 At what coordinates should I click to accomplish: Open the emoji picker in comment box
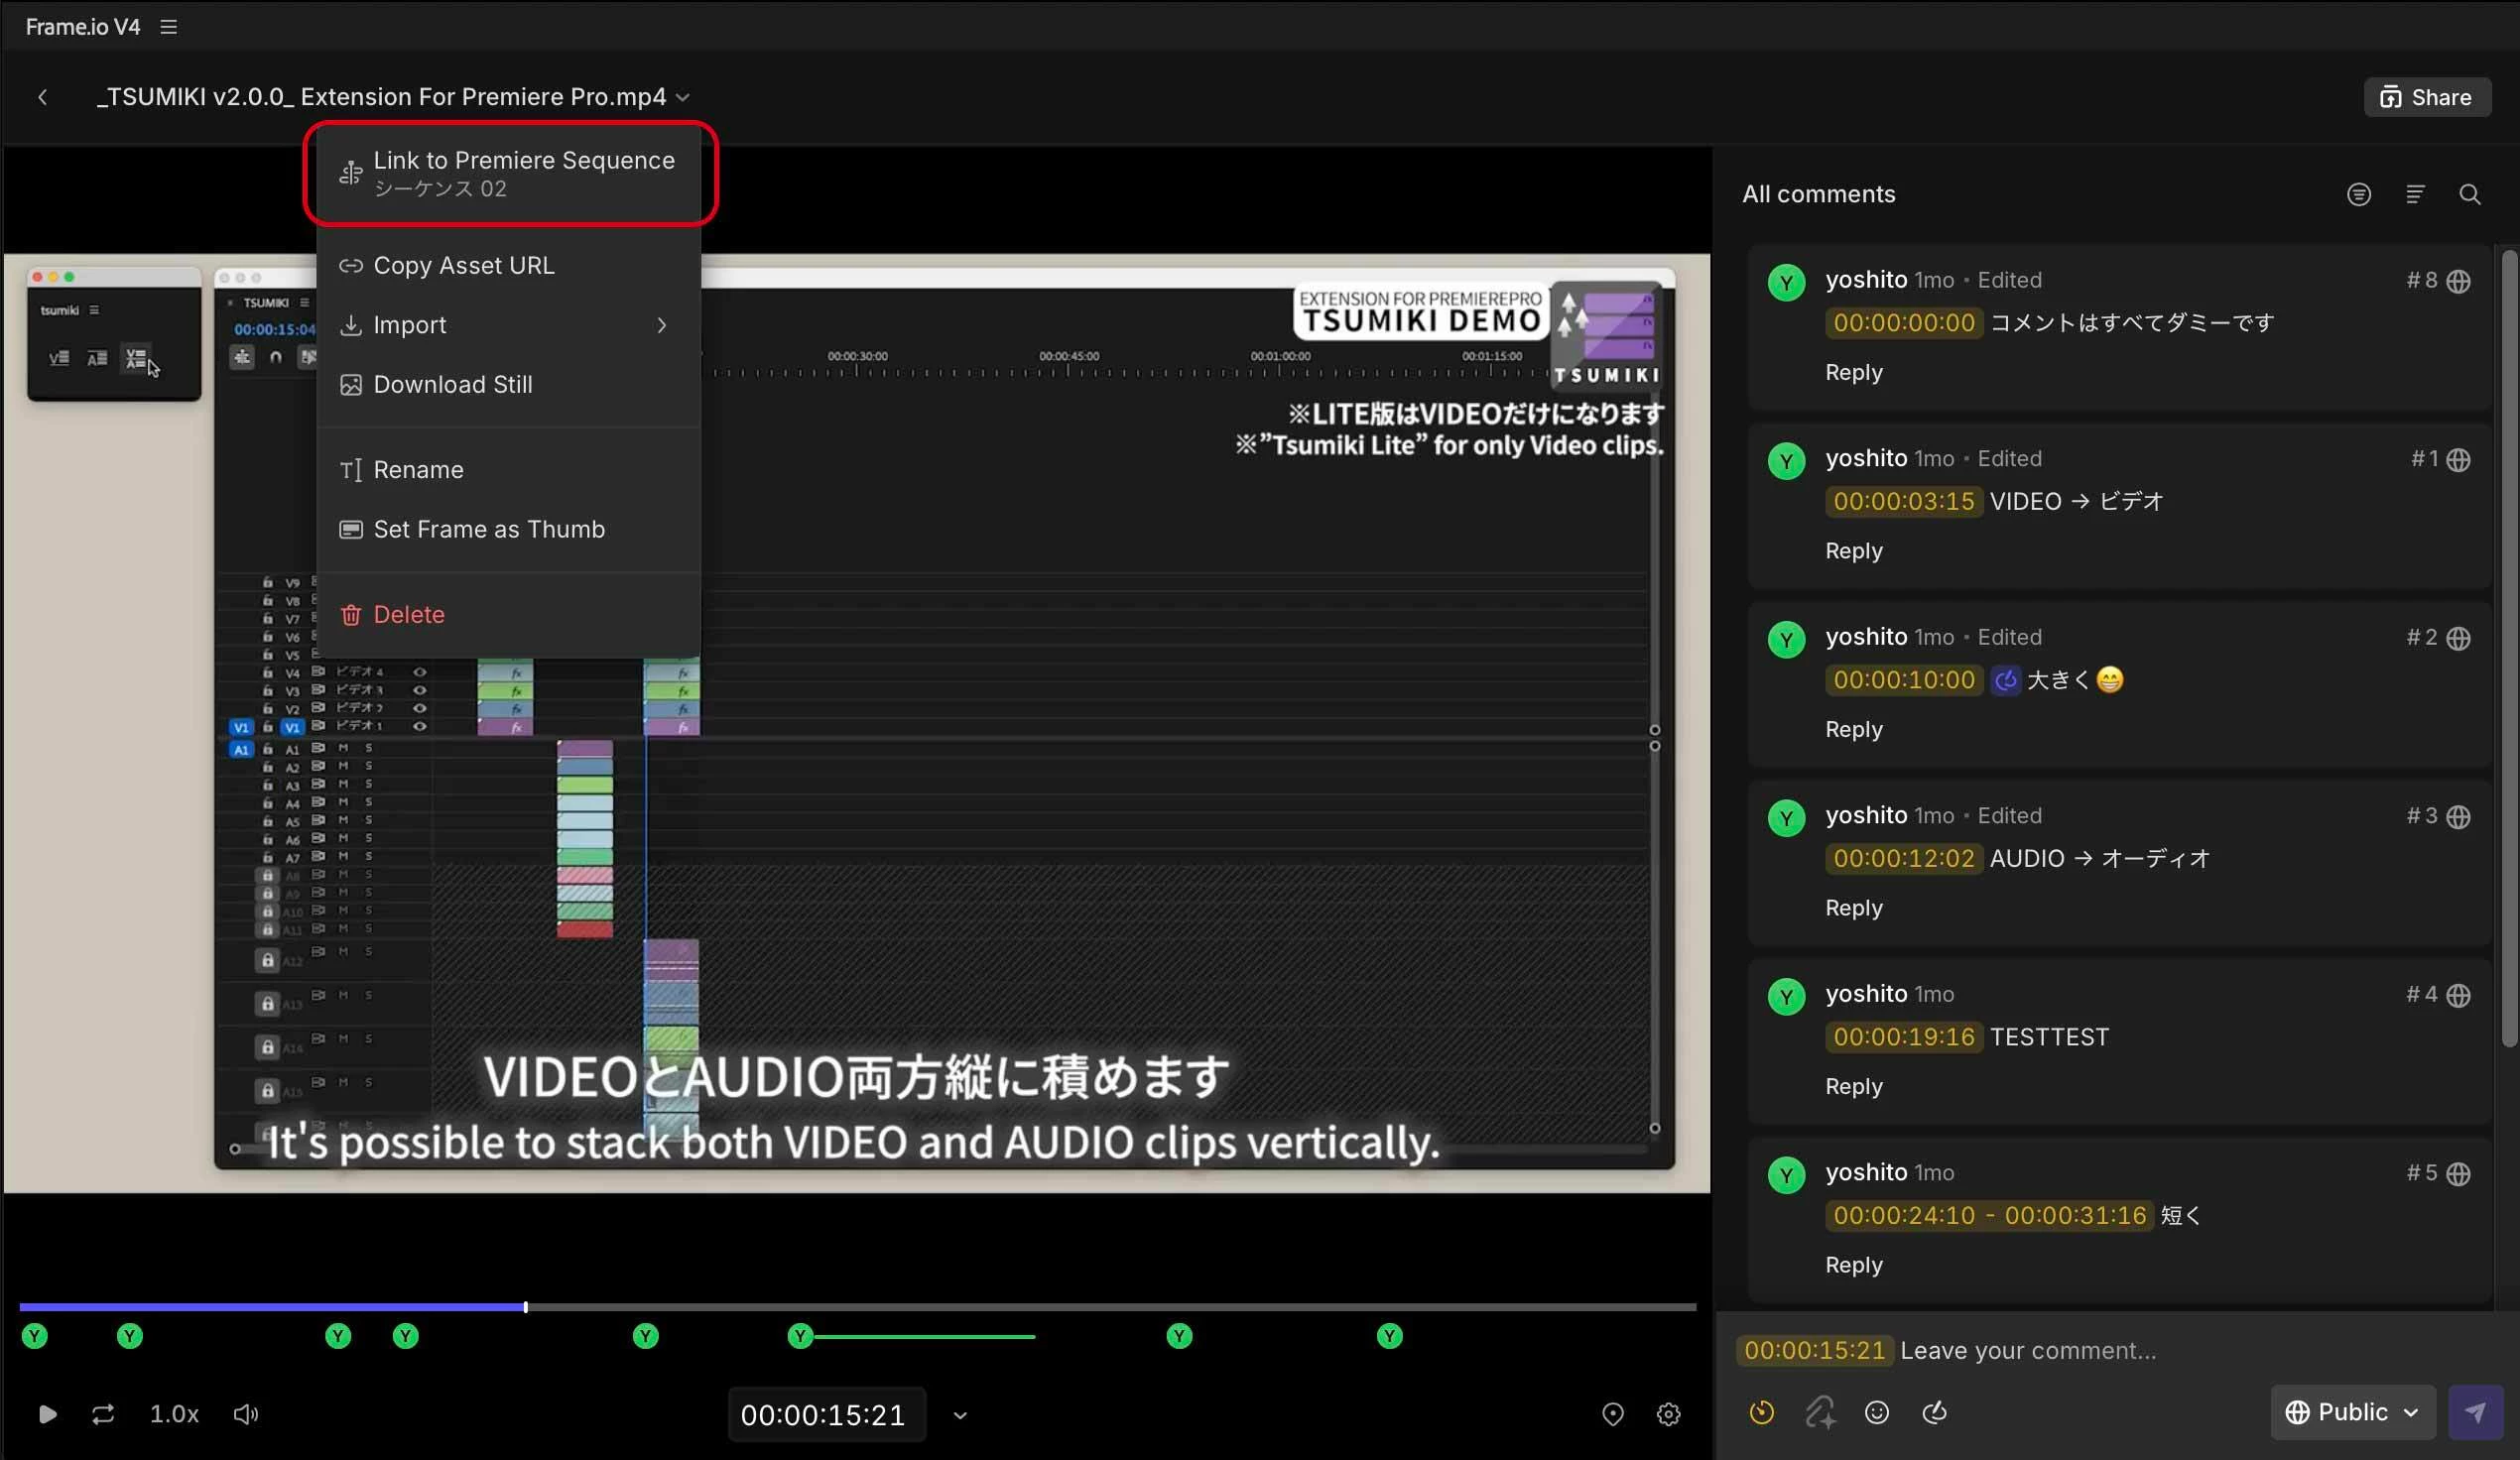tap(1876, 1412)
